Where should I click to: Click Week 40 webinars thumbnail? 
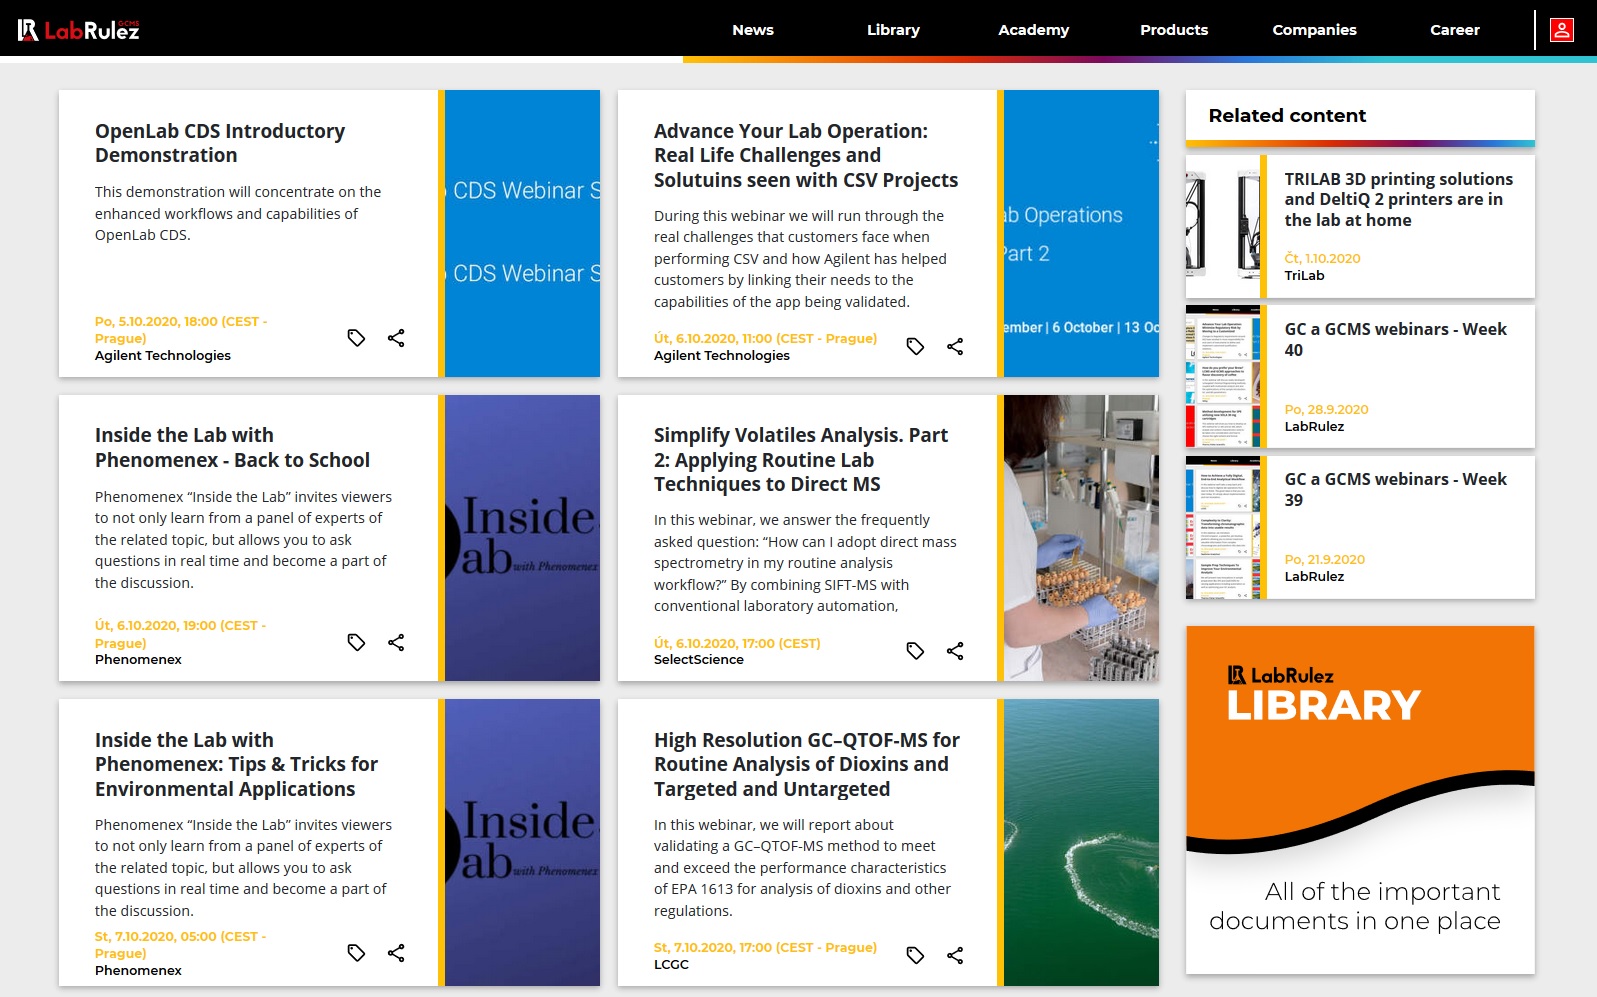click(1223, 376)
